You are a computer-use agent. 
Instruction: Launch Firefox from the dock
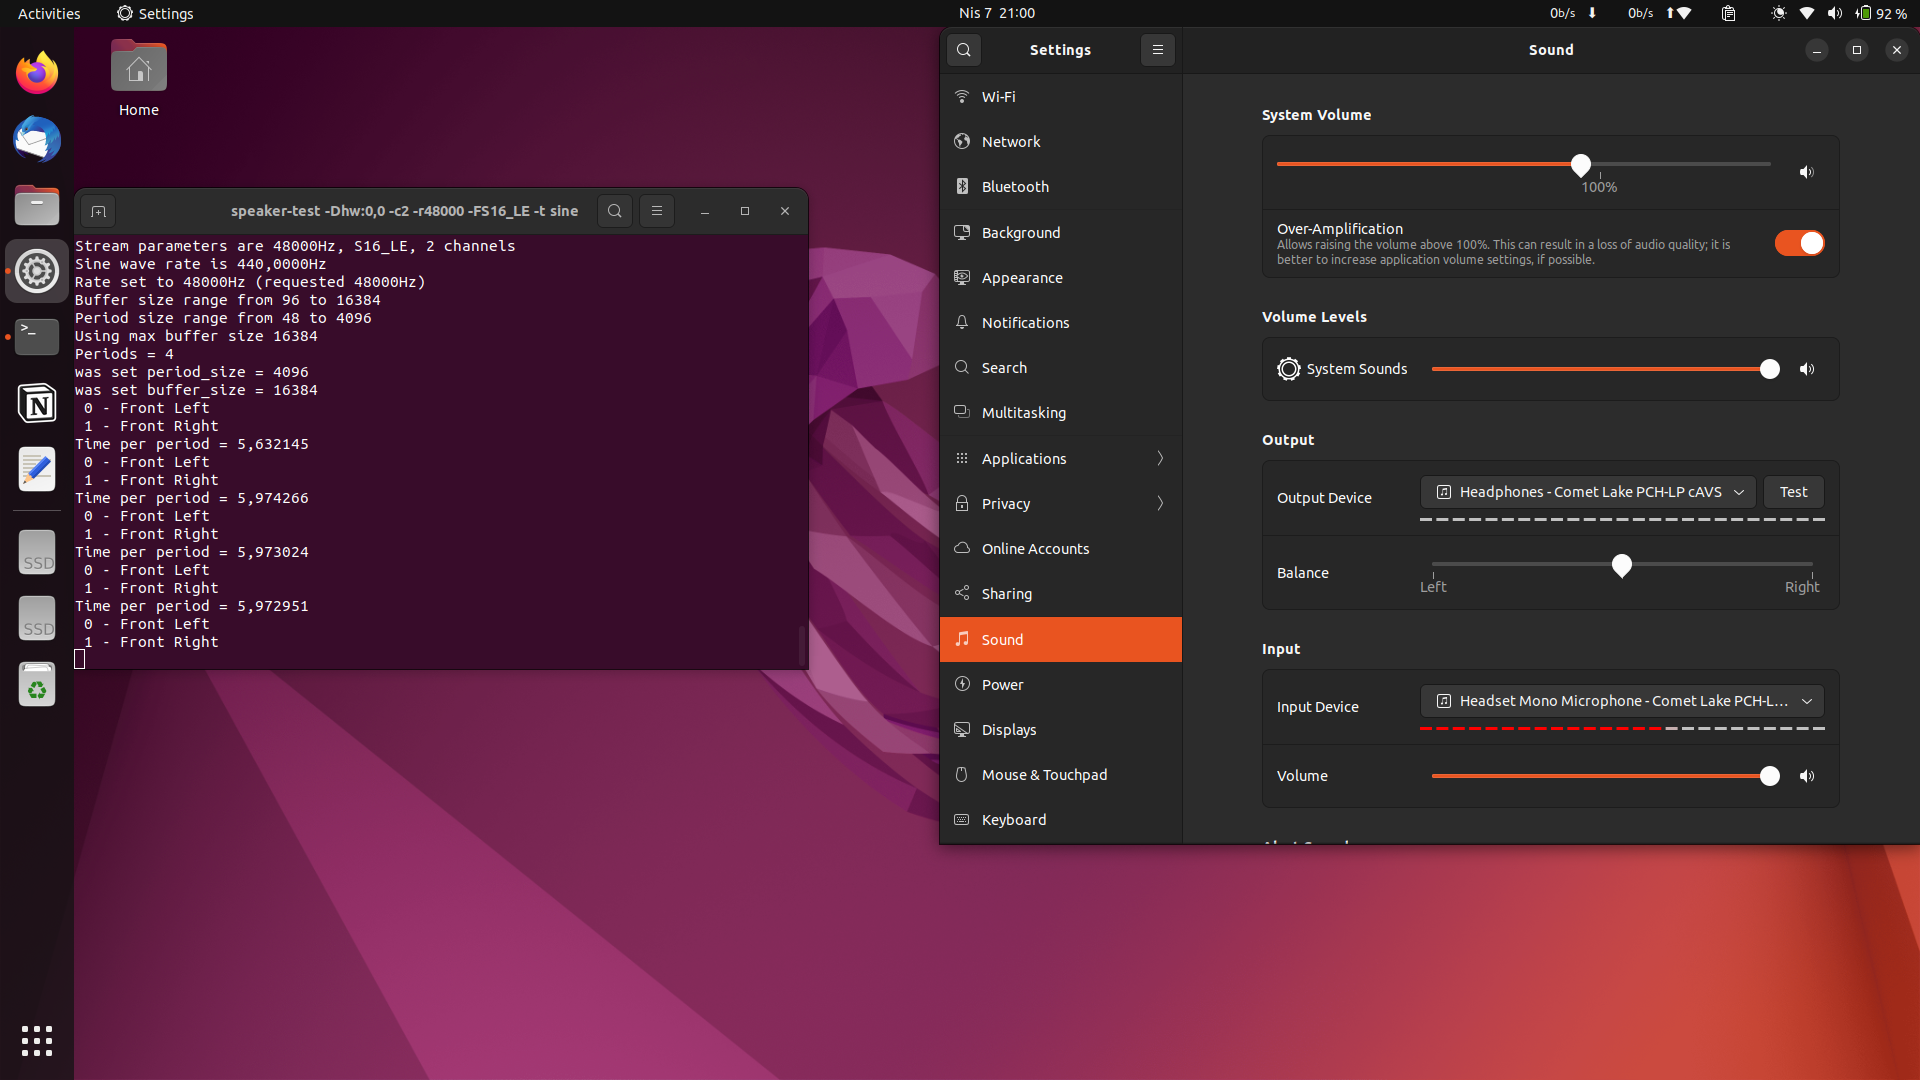36,72
